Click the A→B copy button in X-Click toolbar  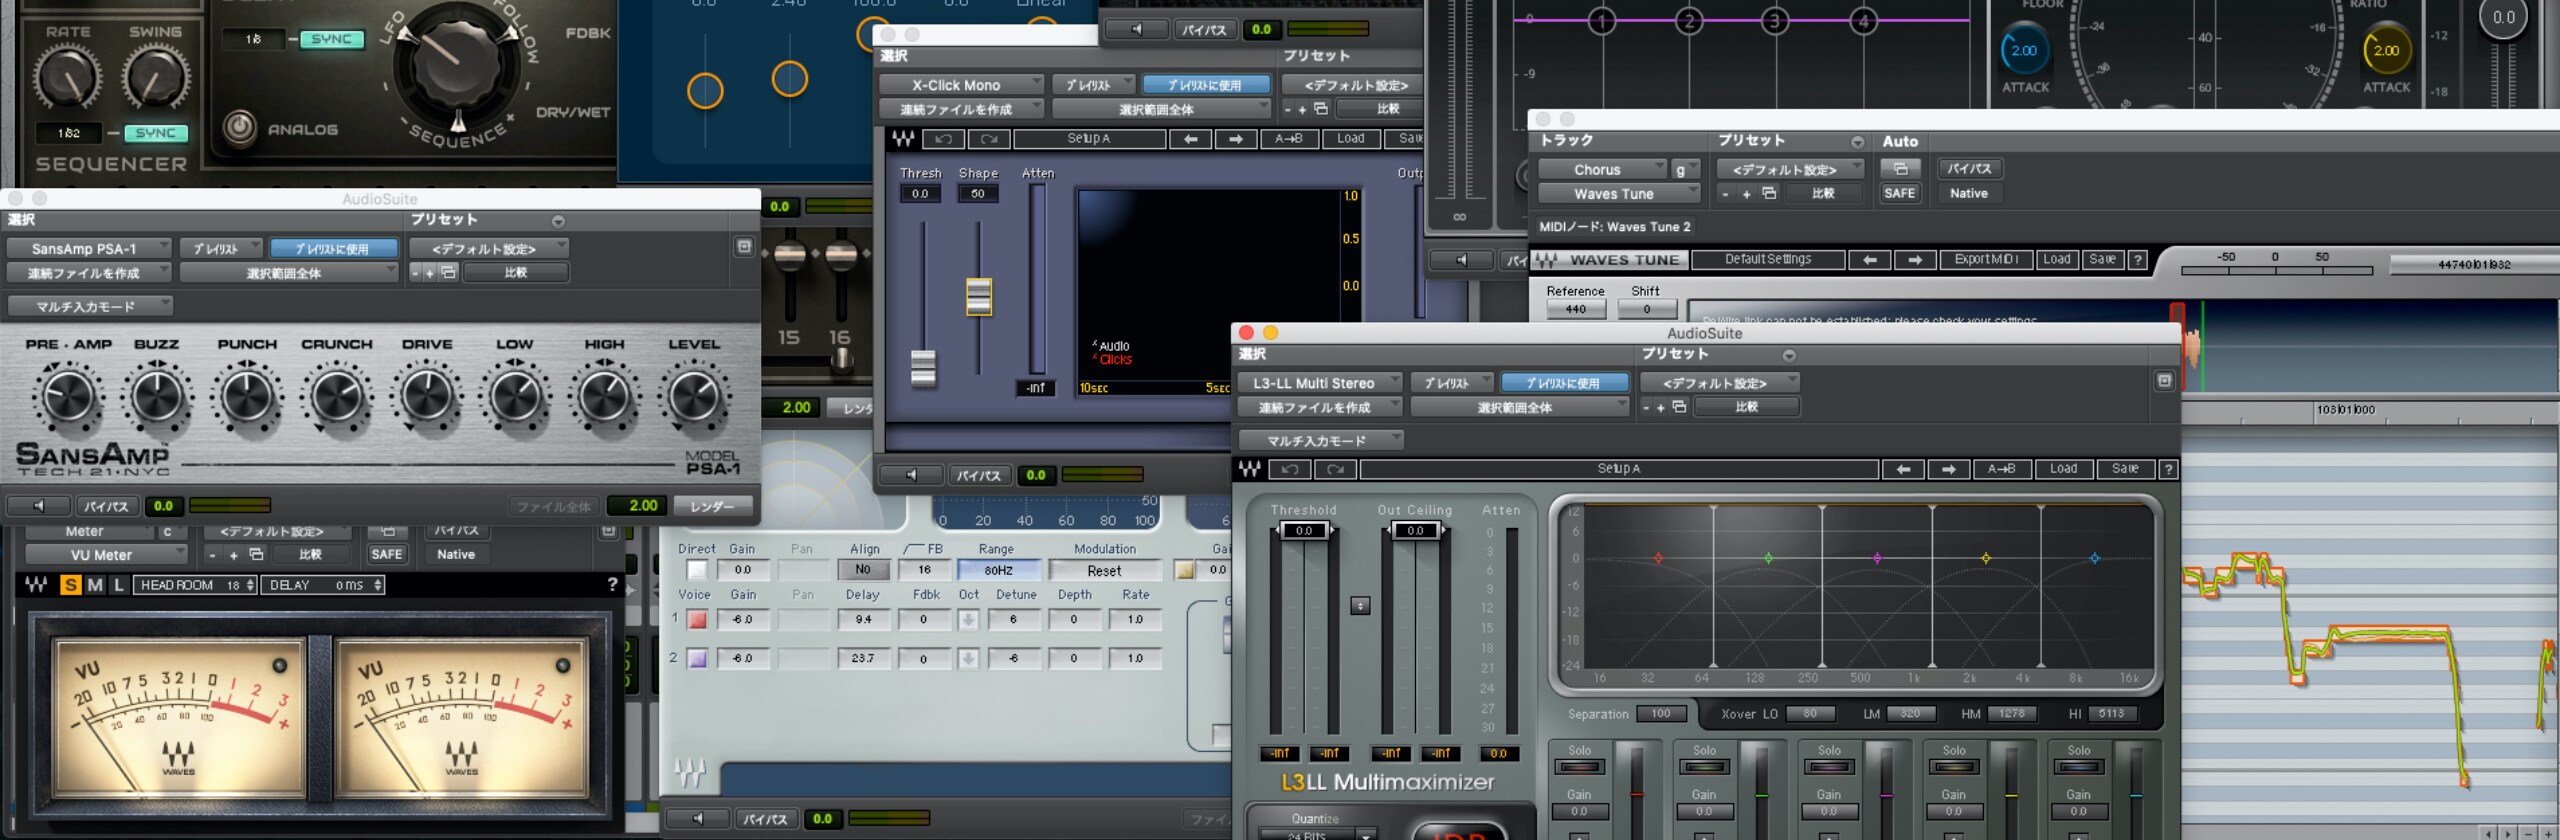click(x=1289, y=139)
